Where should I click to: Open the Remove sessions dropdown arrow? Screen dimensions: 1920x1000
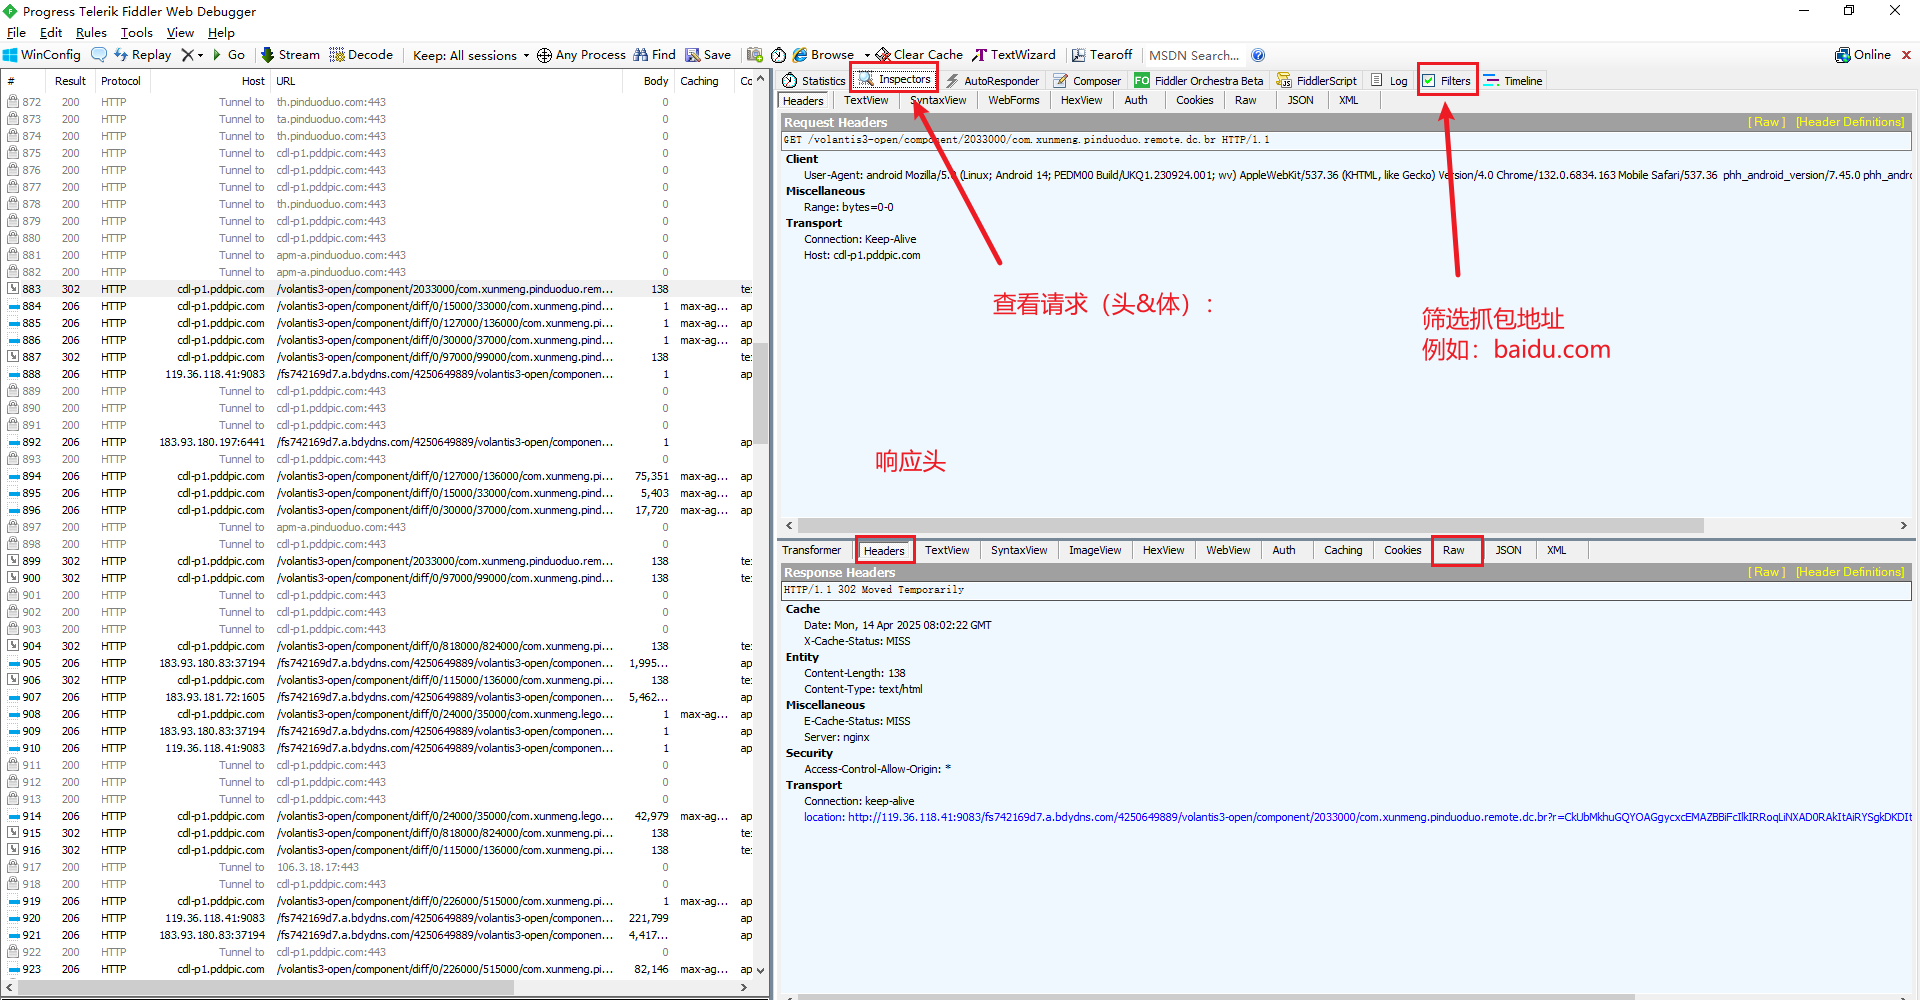point(200,55)
